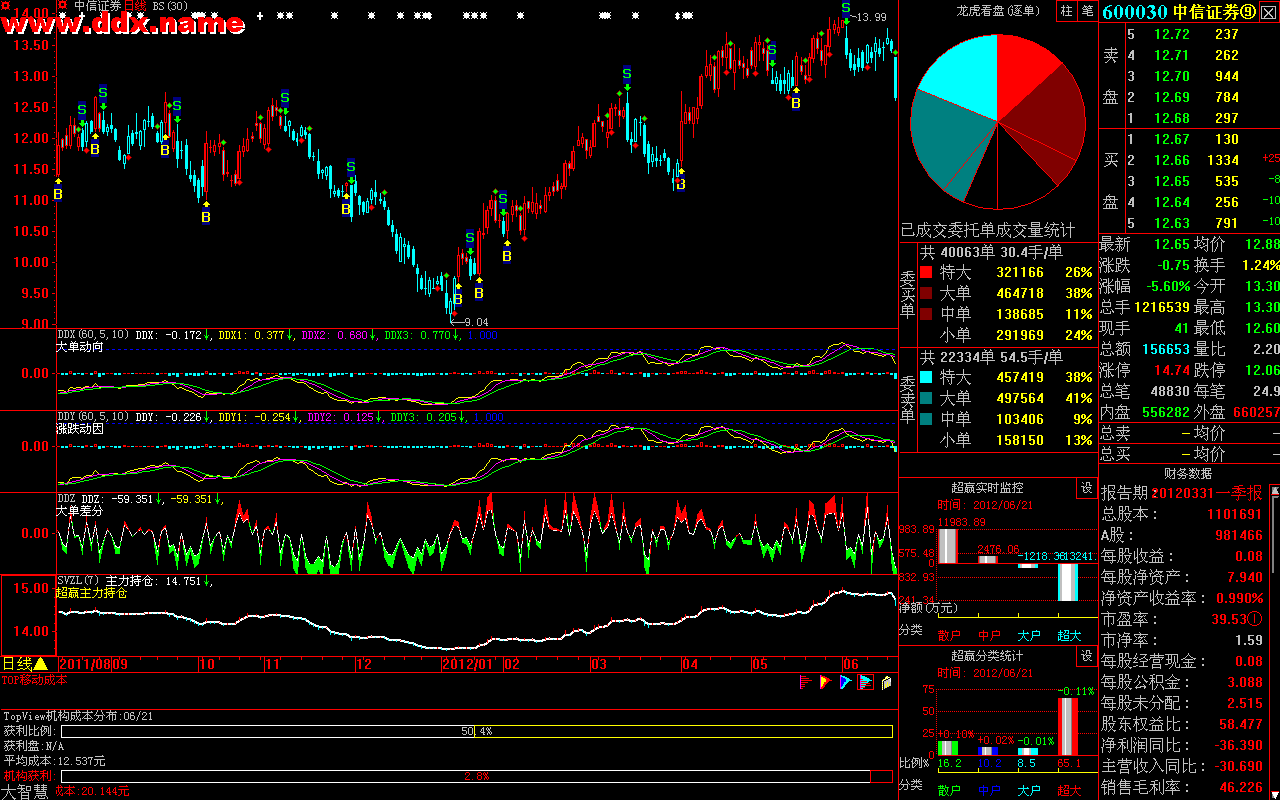Viewport: 1280px width, 800px height.
Task: Click the tall 超大 bar in 超赢分类统计
Action: tap(1068, 726)
